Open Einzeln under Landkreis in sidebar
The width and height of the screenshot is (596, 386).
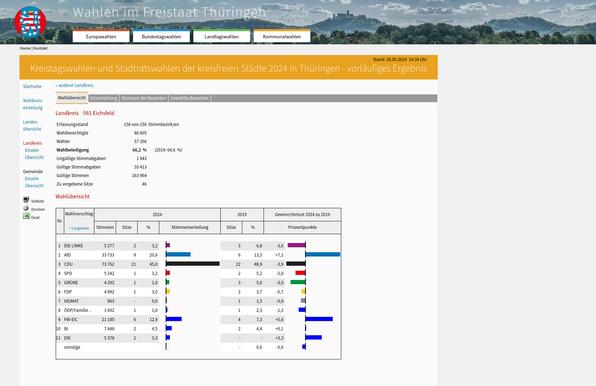click(32, 150)
